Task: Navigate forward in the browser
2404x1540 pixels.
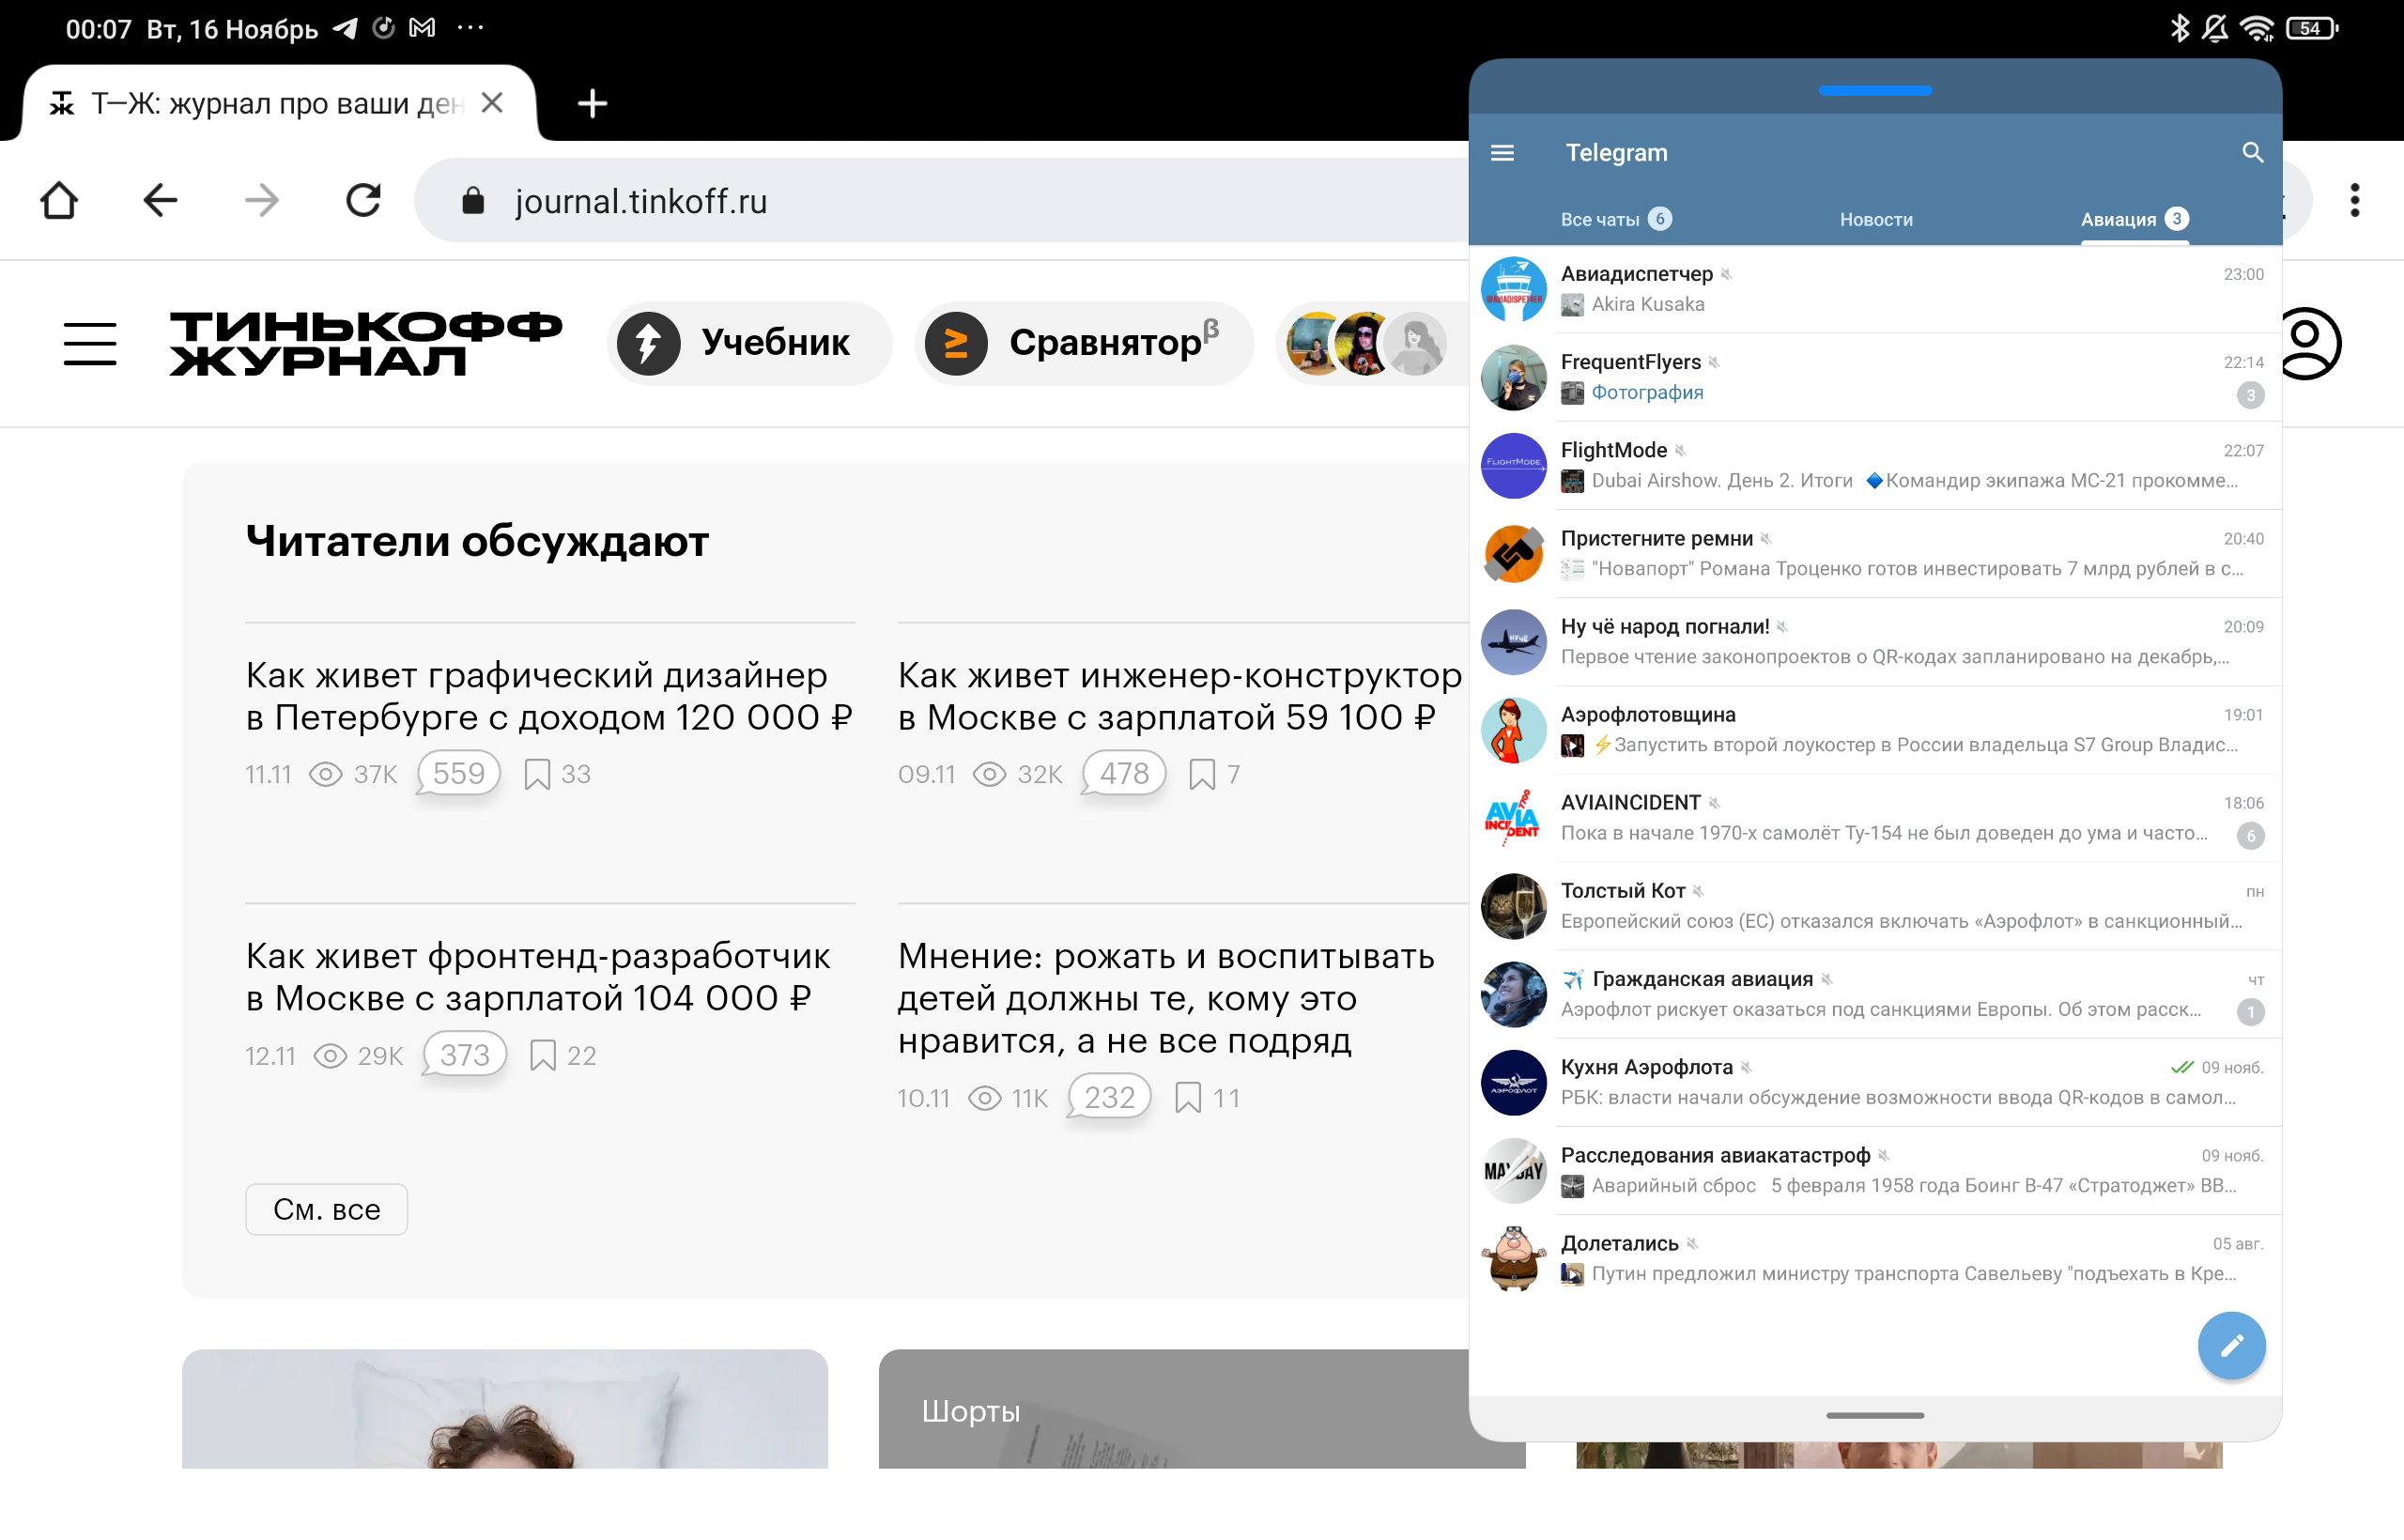Action: [262, 201]
